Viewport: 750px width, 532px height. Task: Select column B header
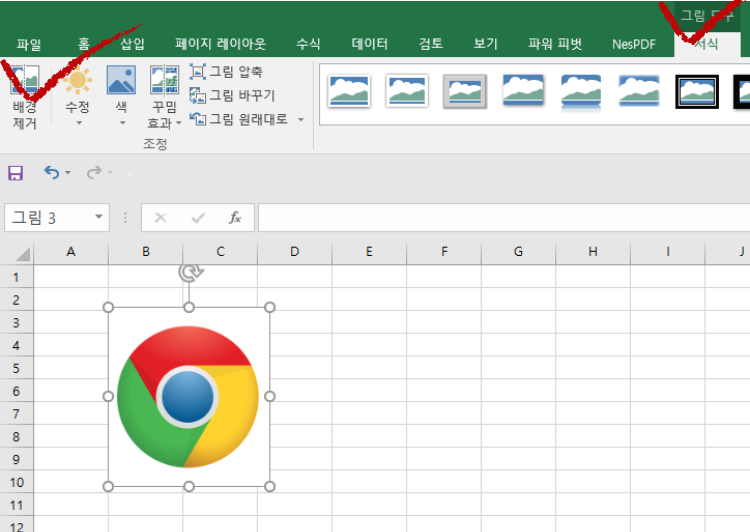[145, 252]
